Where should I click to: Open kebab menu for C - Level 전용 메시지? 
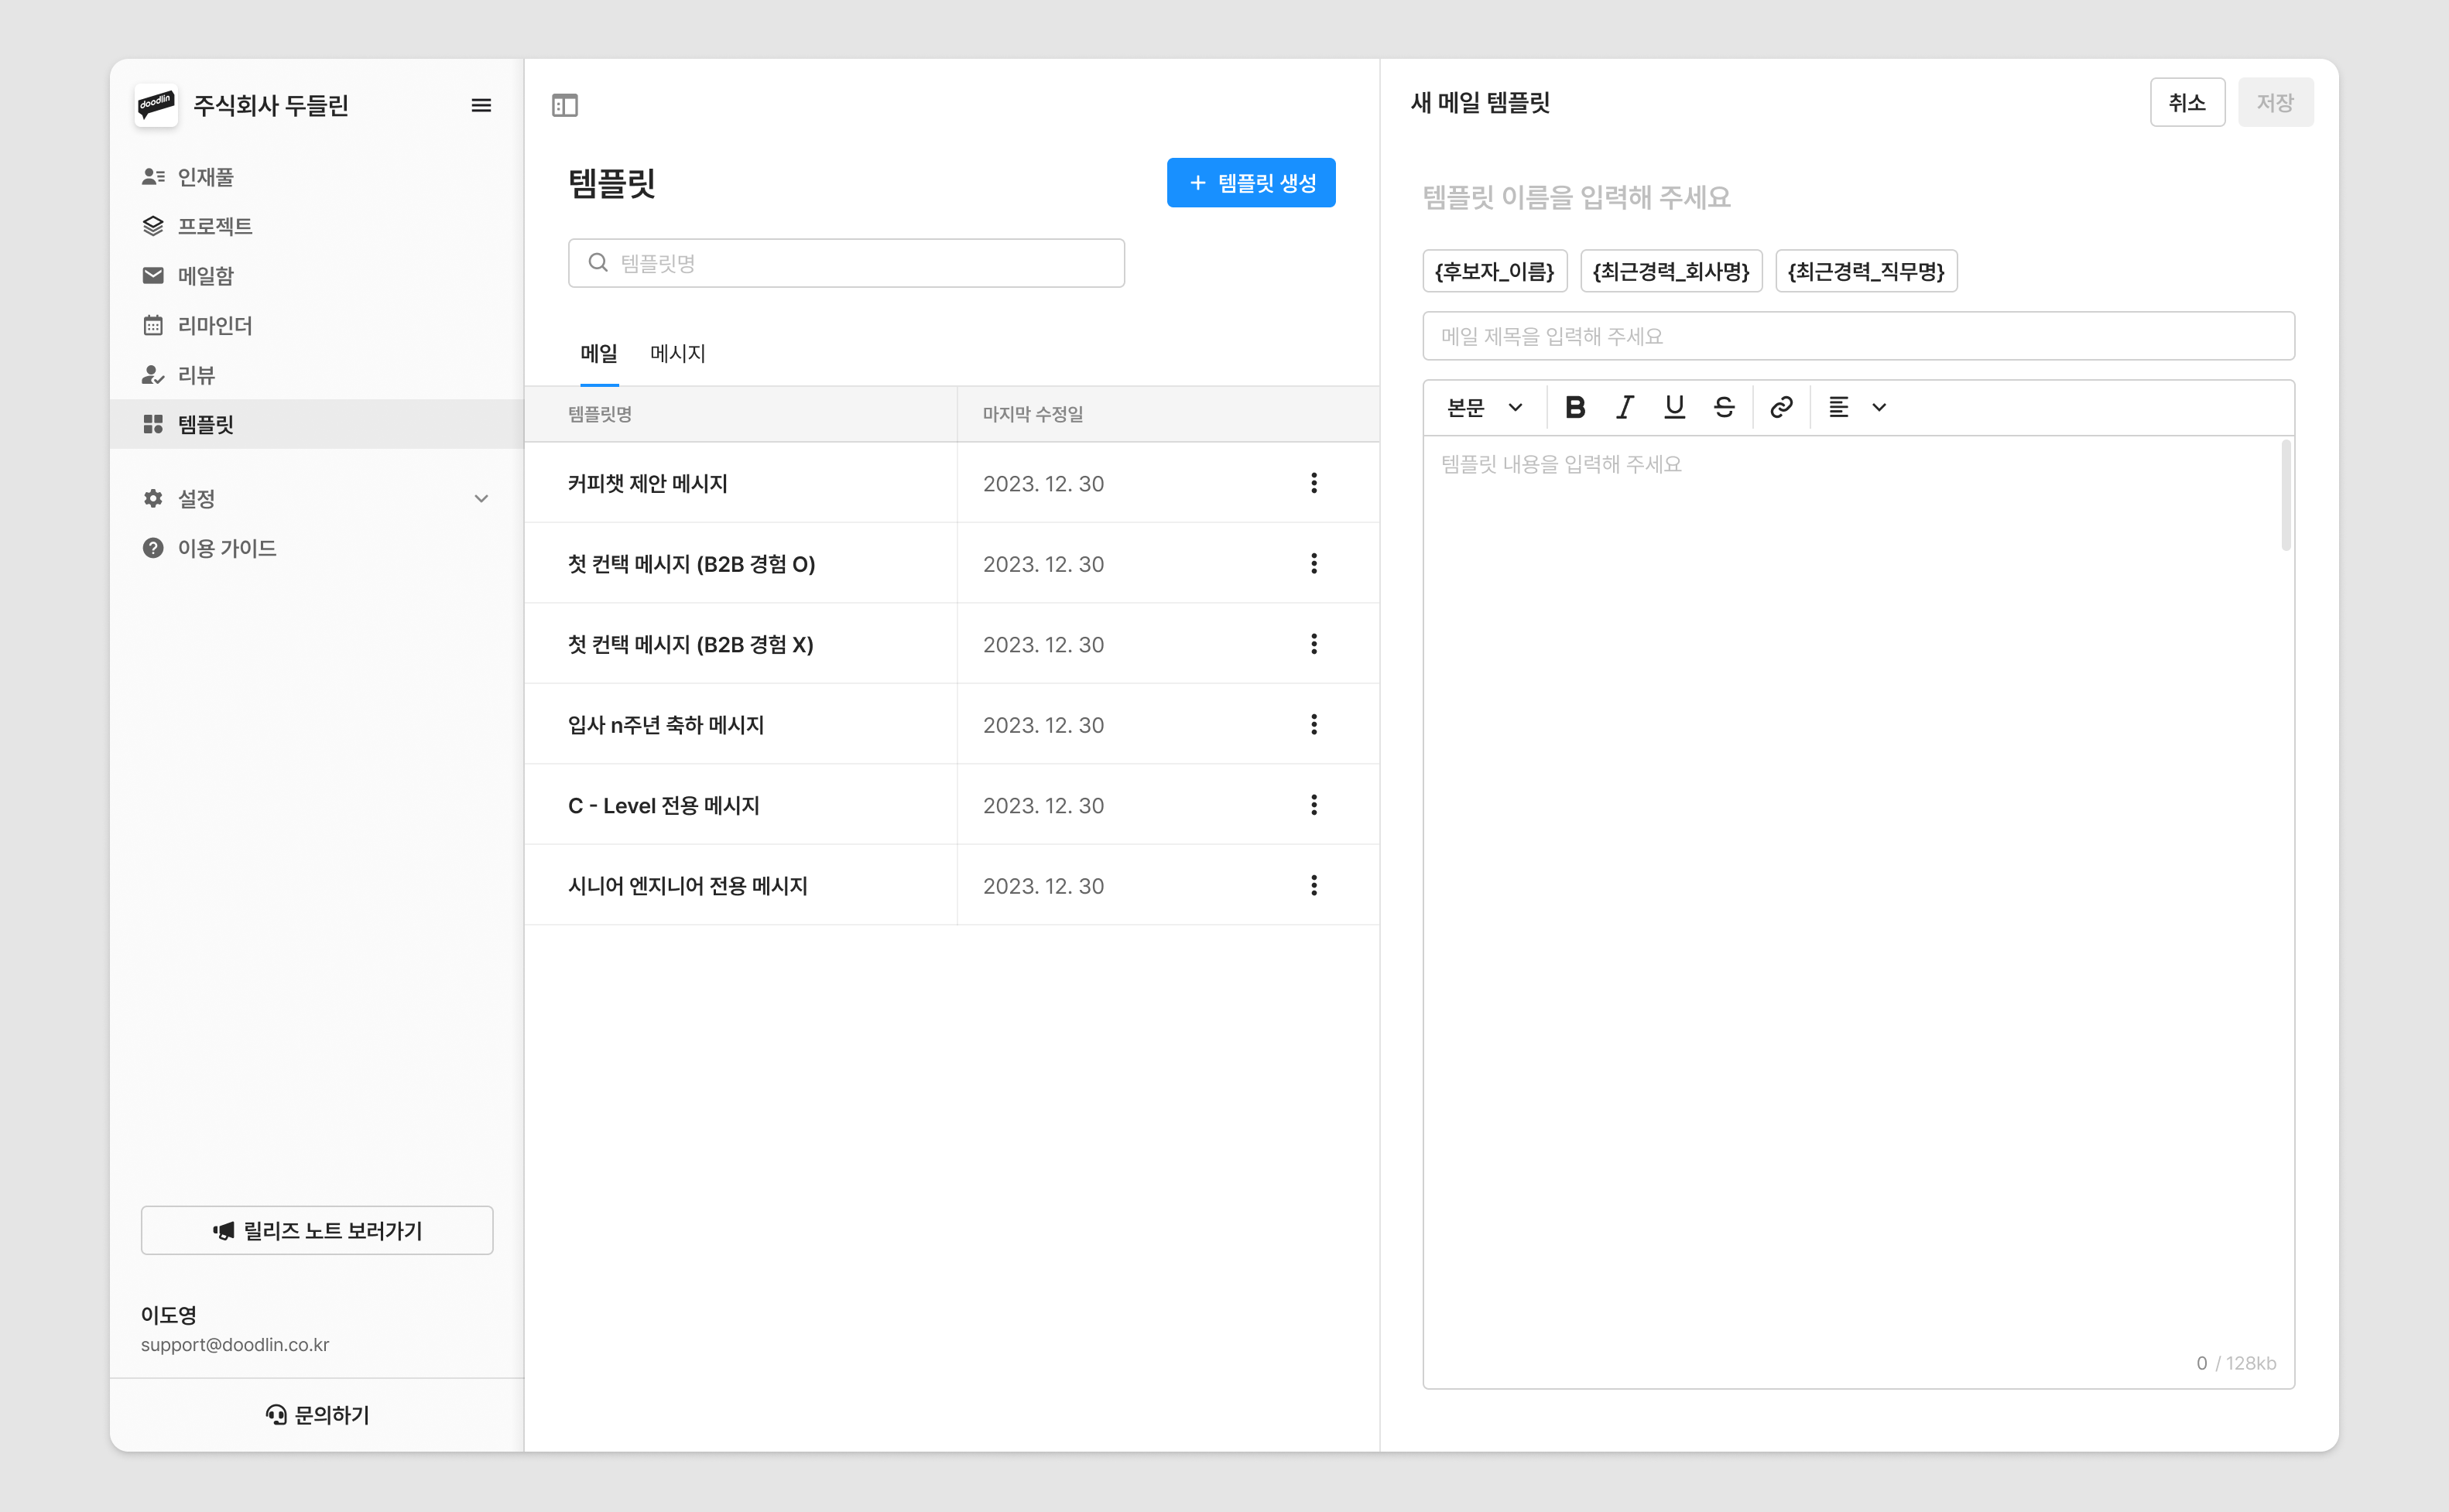1314,805
